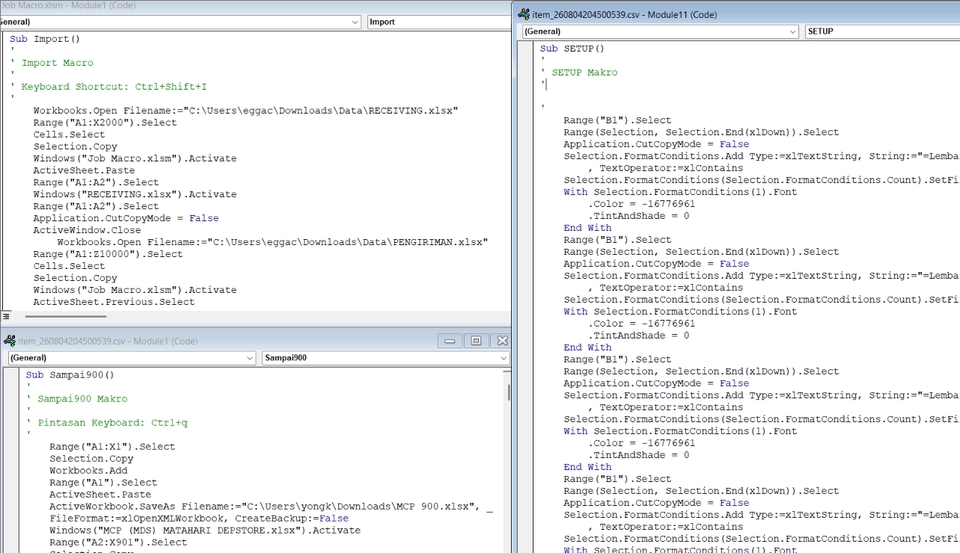Screen dimensions: 960x553
Task: Click the Range("A1:X2000").Select line
Action: pos(105,122)
